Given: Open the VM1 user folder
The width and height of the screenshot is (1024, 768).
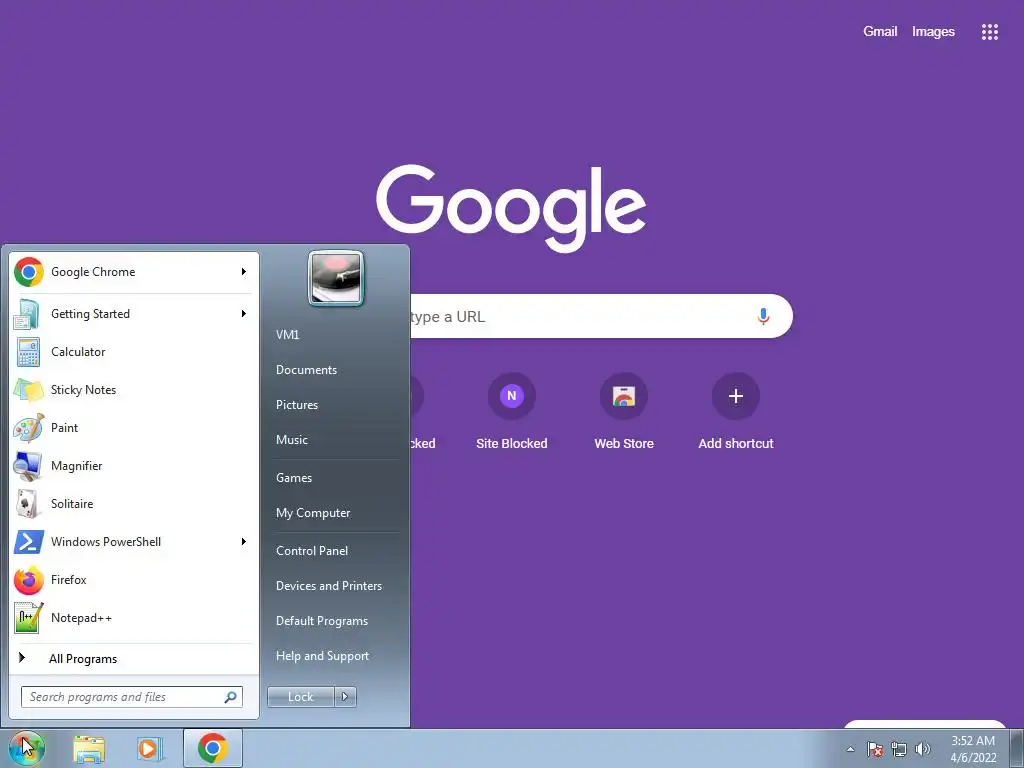Looking at the screenshot, I should [287, 334].
